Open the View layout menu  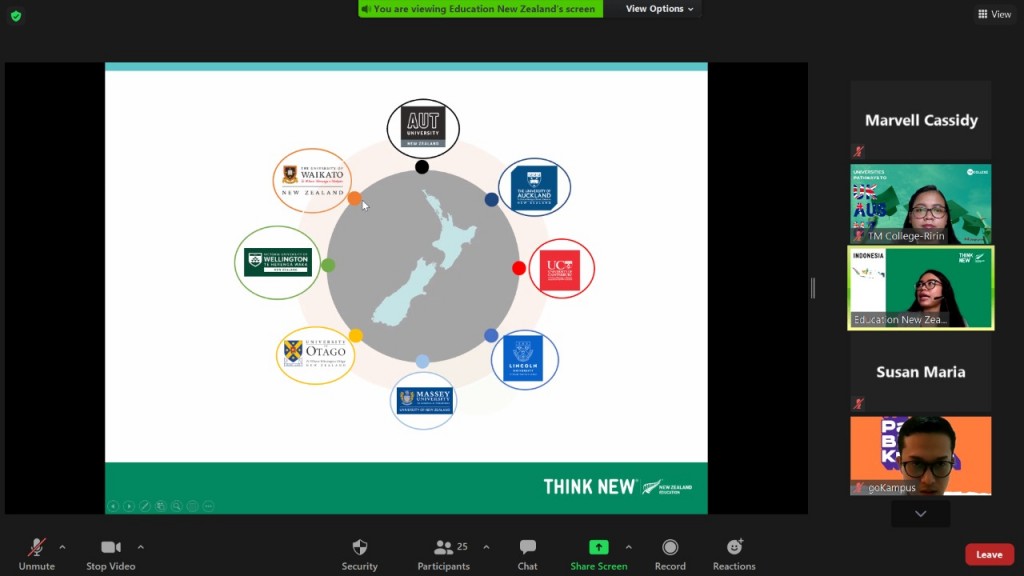[x=994, y=14]
